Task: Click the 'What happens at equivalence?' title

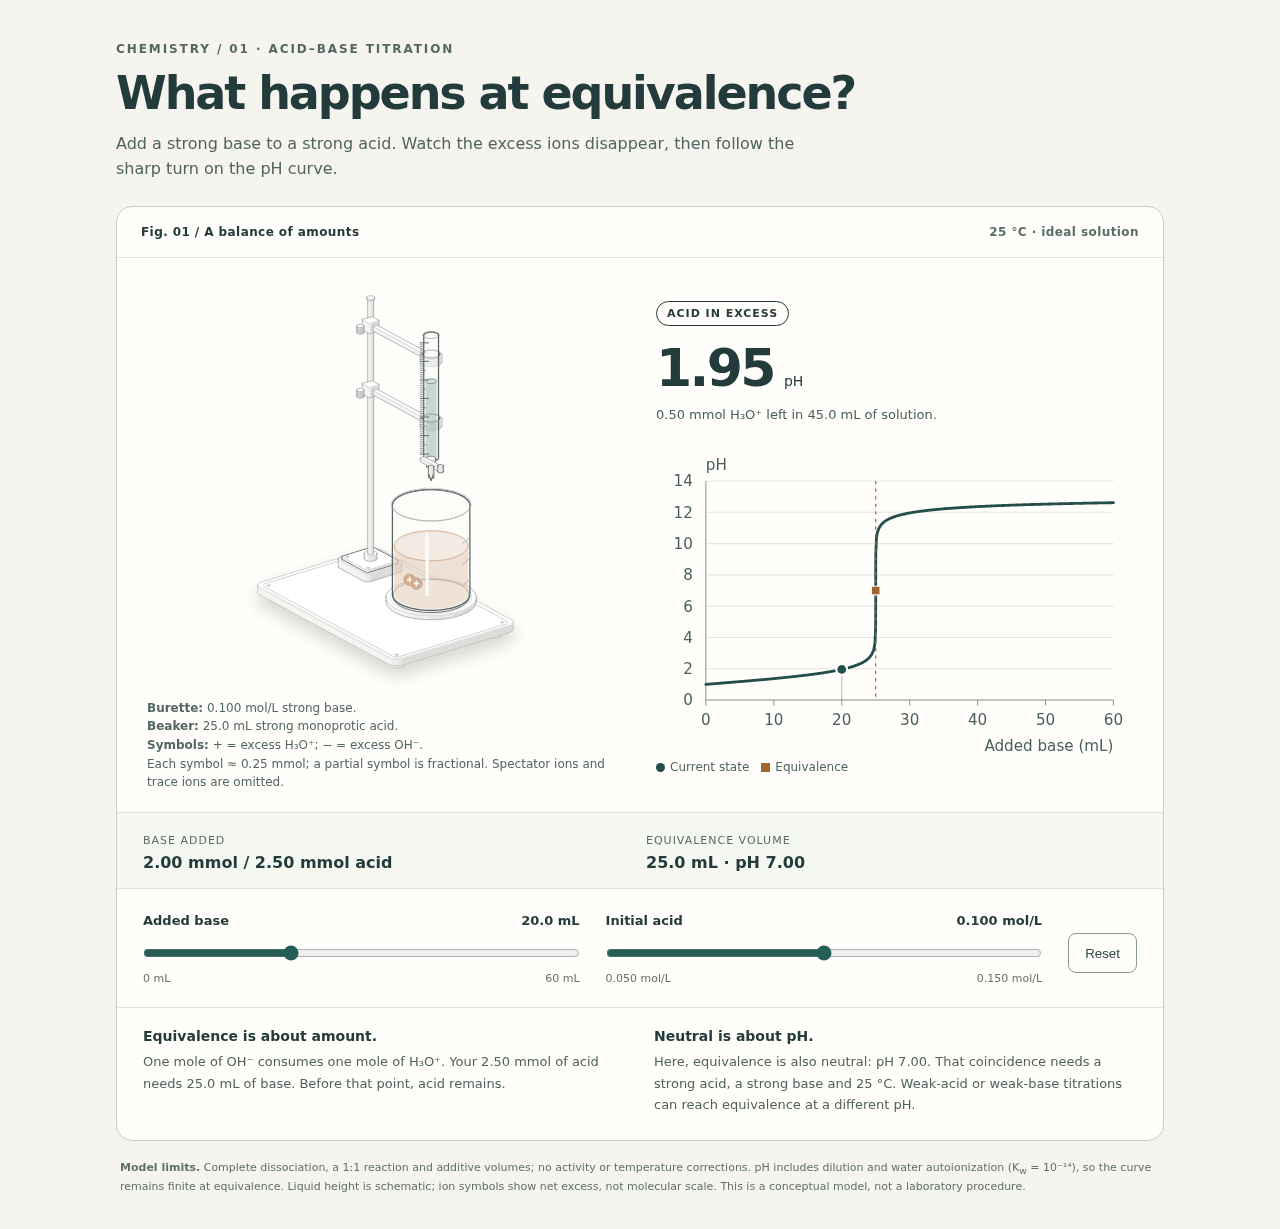Action: [486, 93]
